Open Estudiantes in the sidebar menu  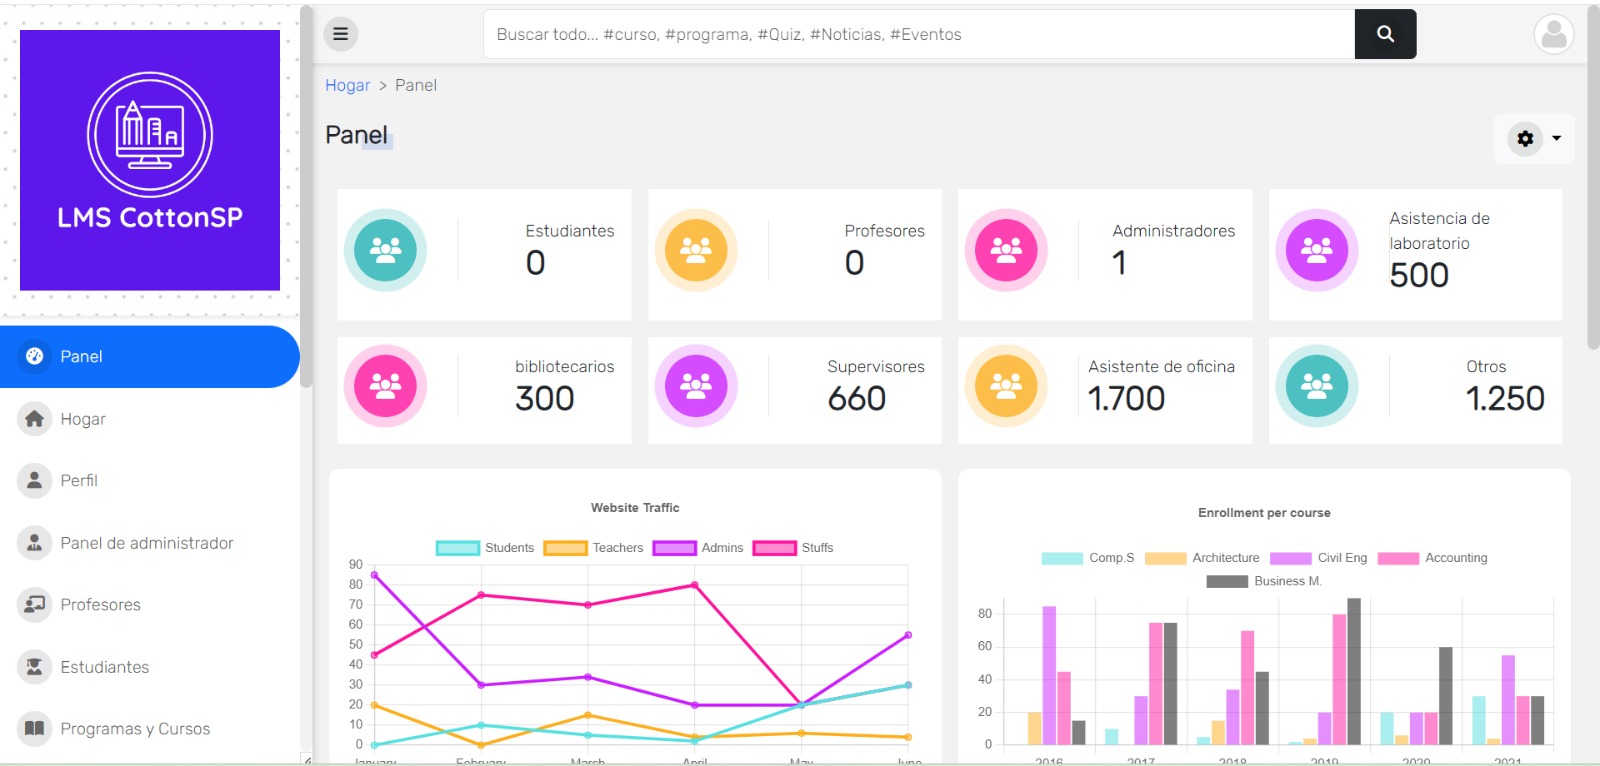tap(150, 666)
